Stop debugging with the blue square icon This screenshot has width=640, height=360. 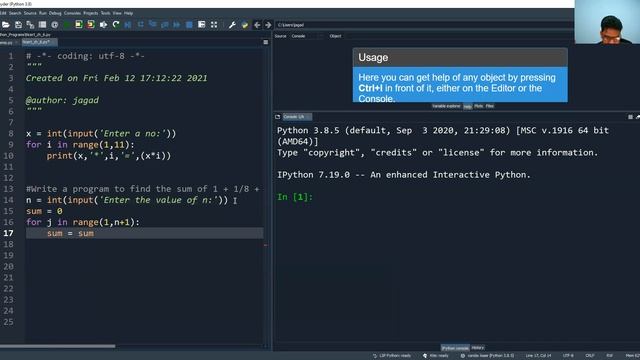click(189, 25)
